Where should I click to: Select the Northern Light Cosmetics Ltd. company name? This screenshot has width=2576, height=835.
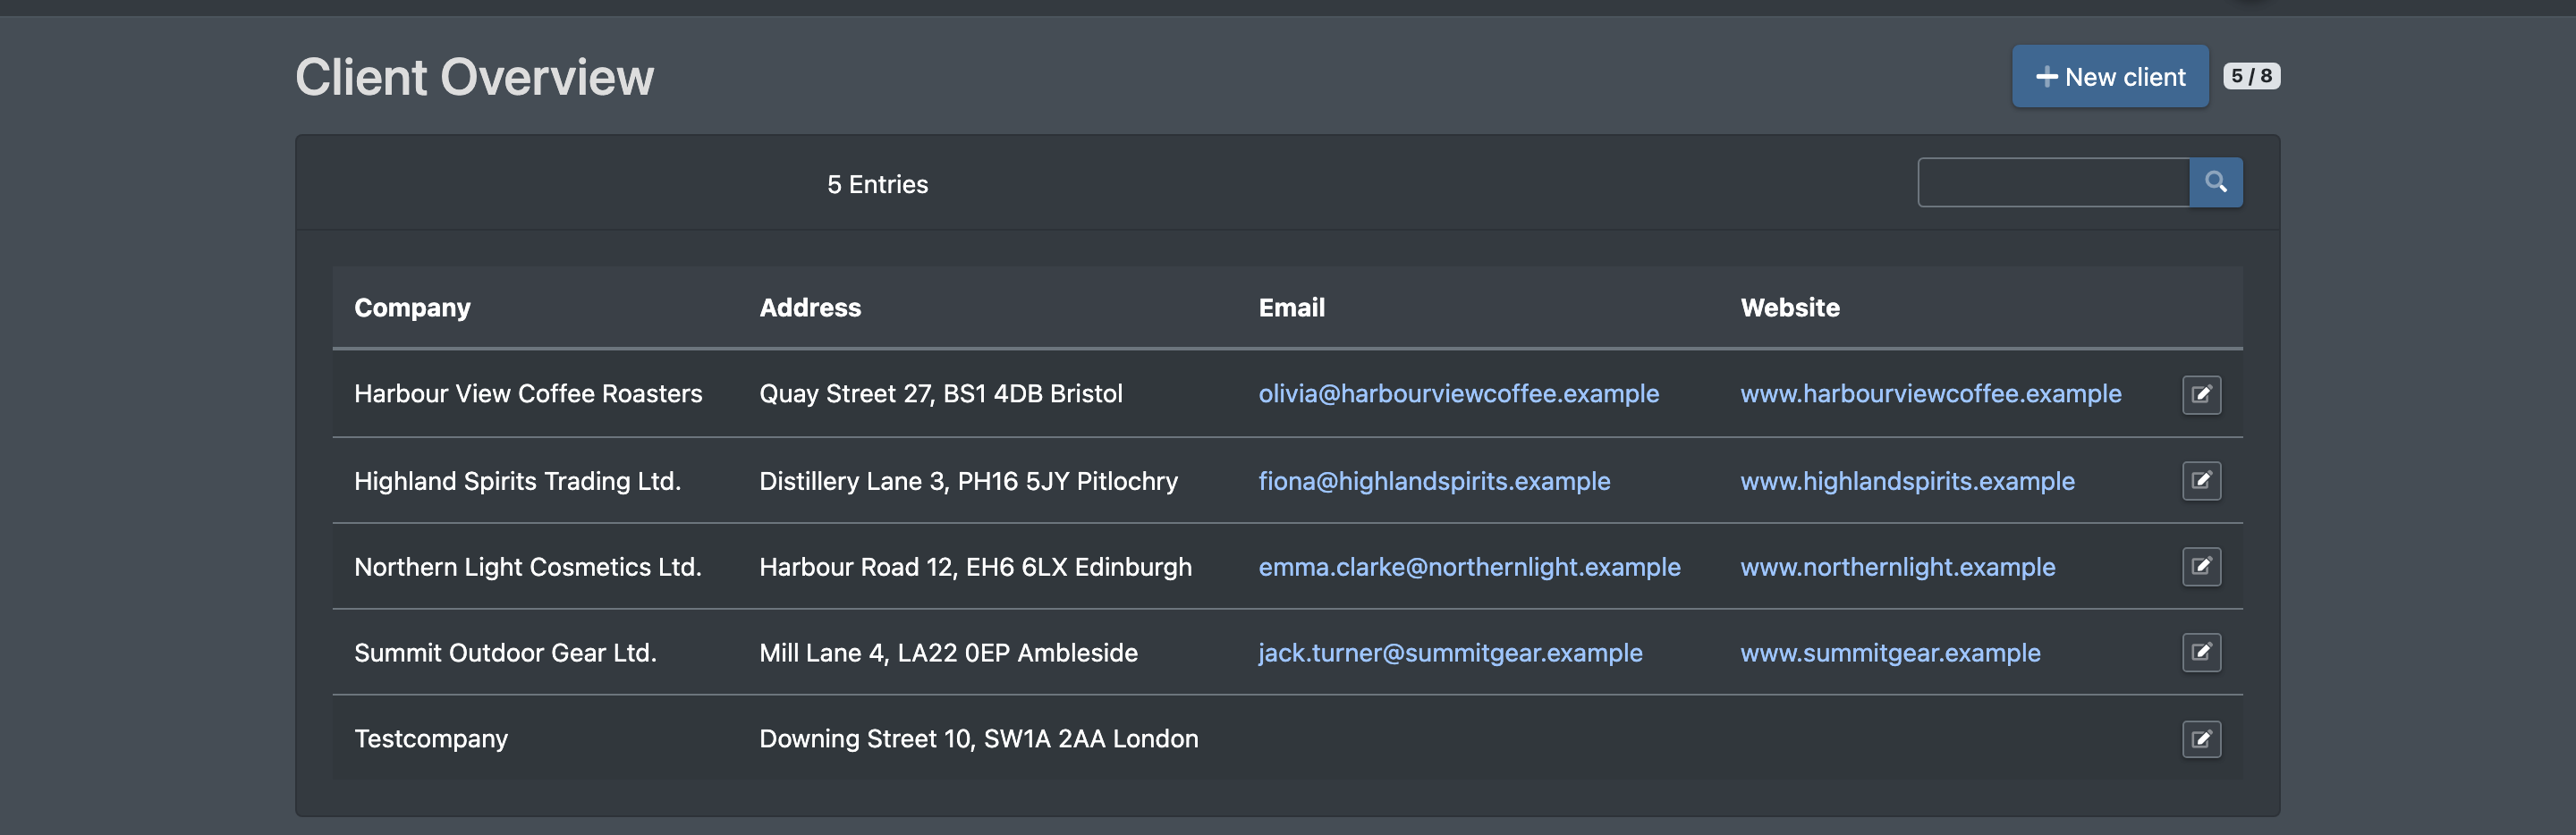528,567
